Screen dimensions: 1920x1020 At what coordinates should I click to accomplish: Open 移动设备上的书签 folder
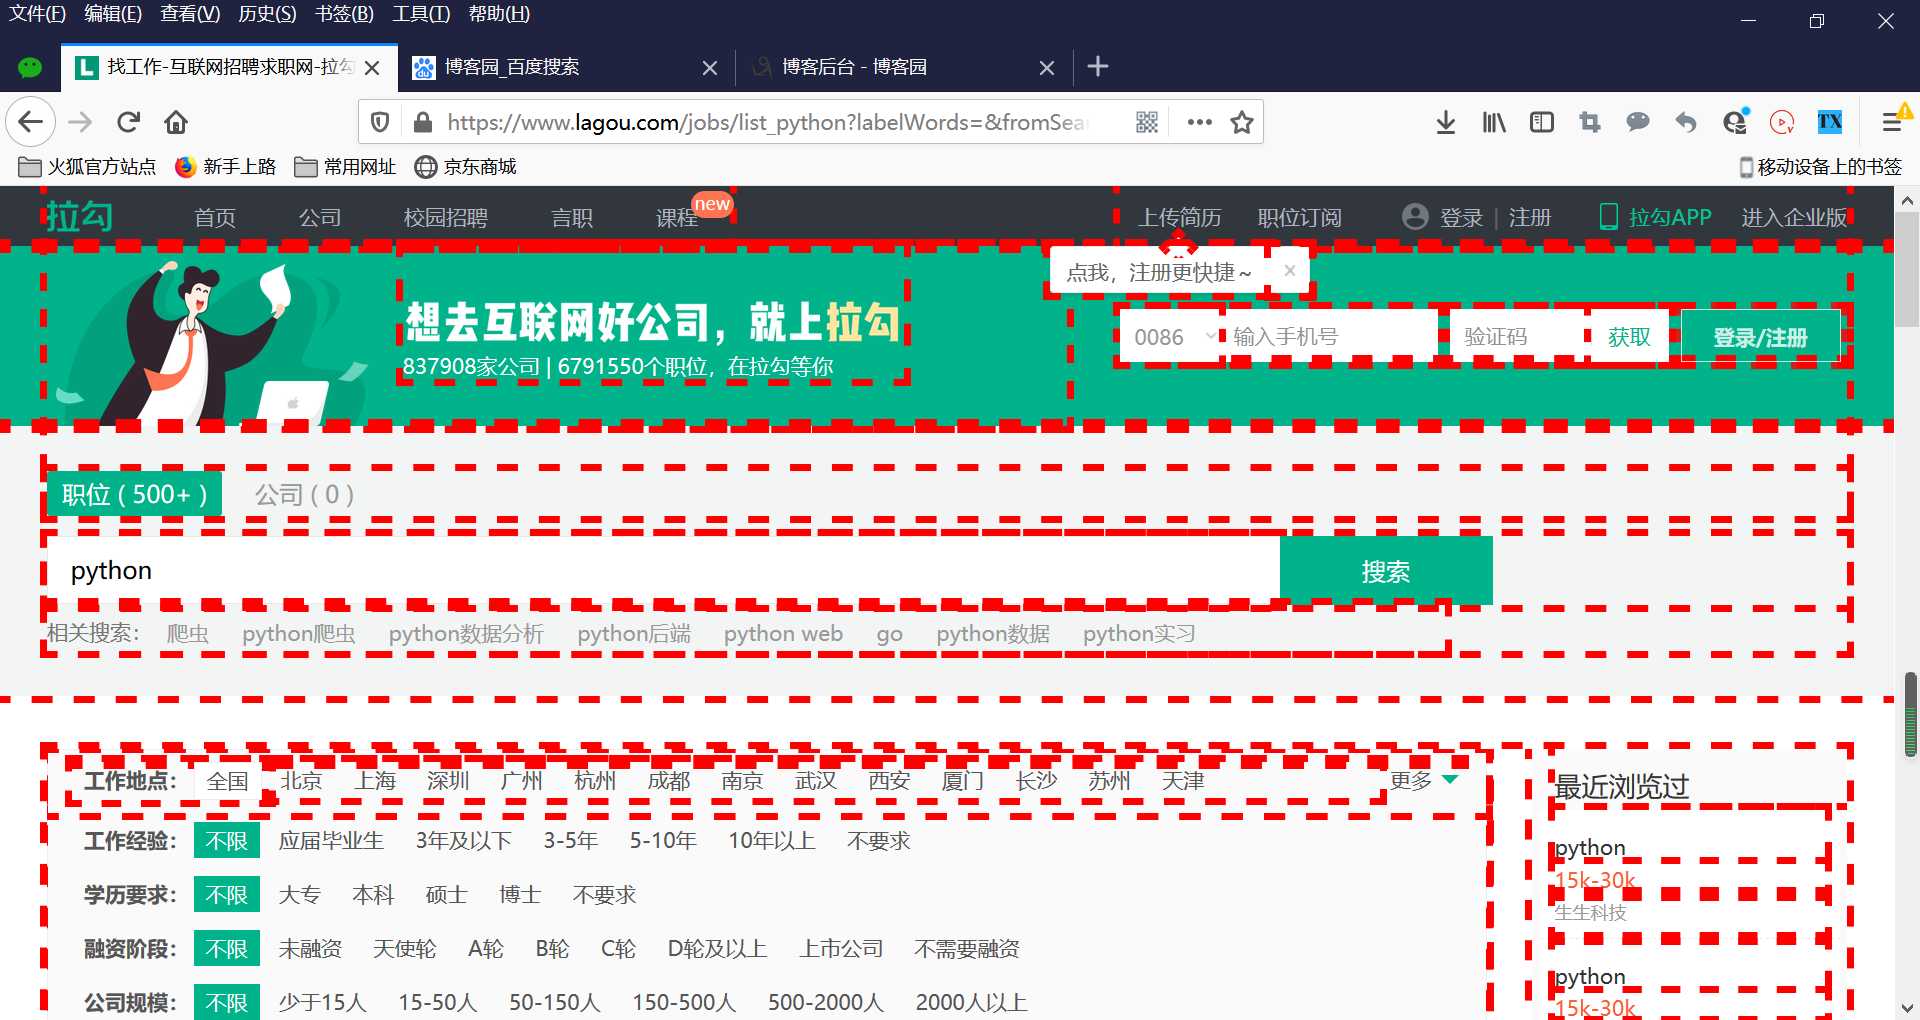[x=1820, y=166]
